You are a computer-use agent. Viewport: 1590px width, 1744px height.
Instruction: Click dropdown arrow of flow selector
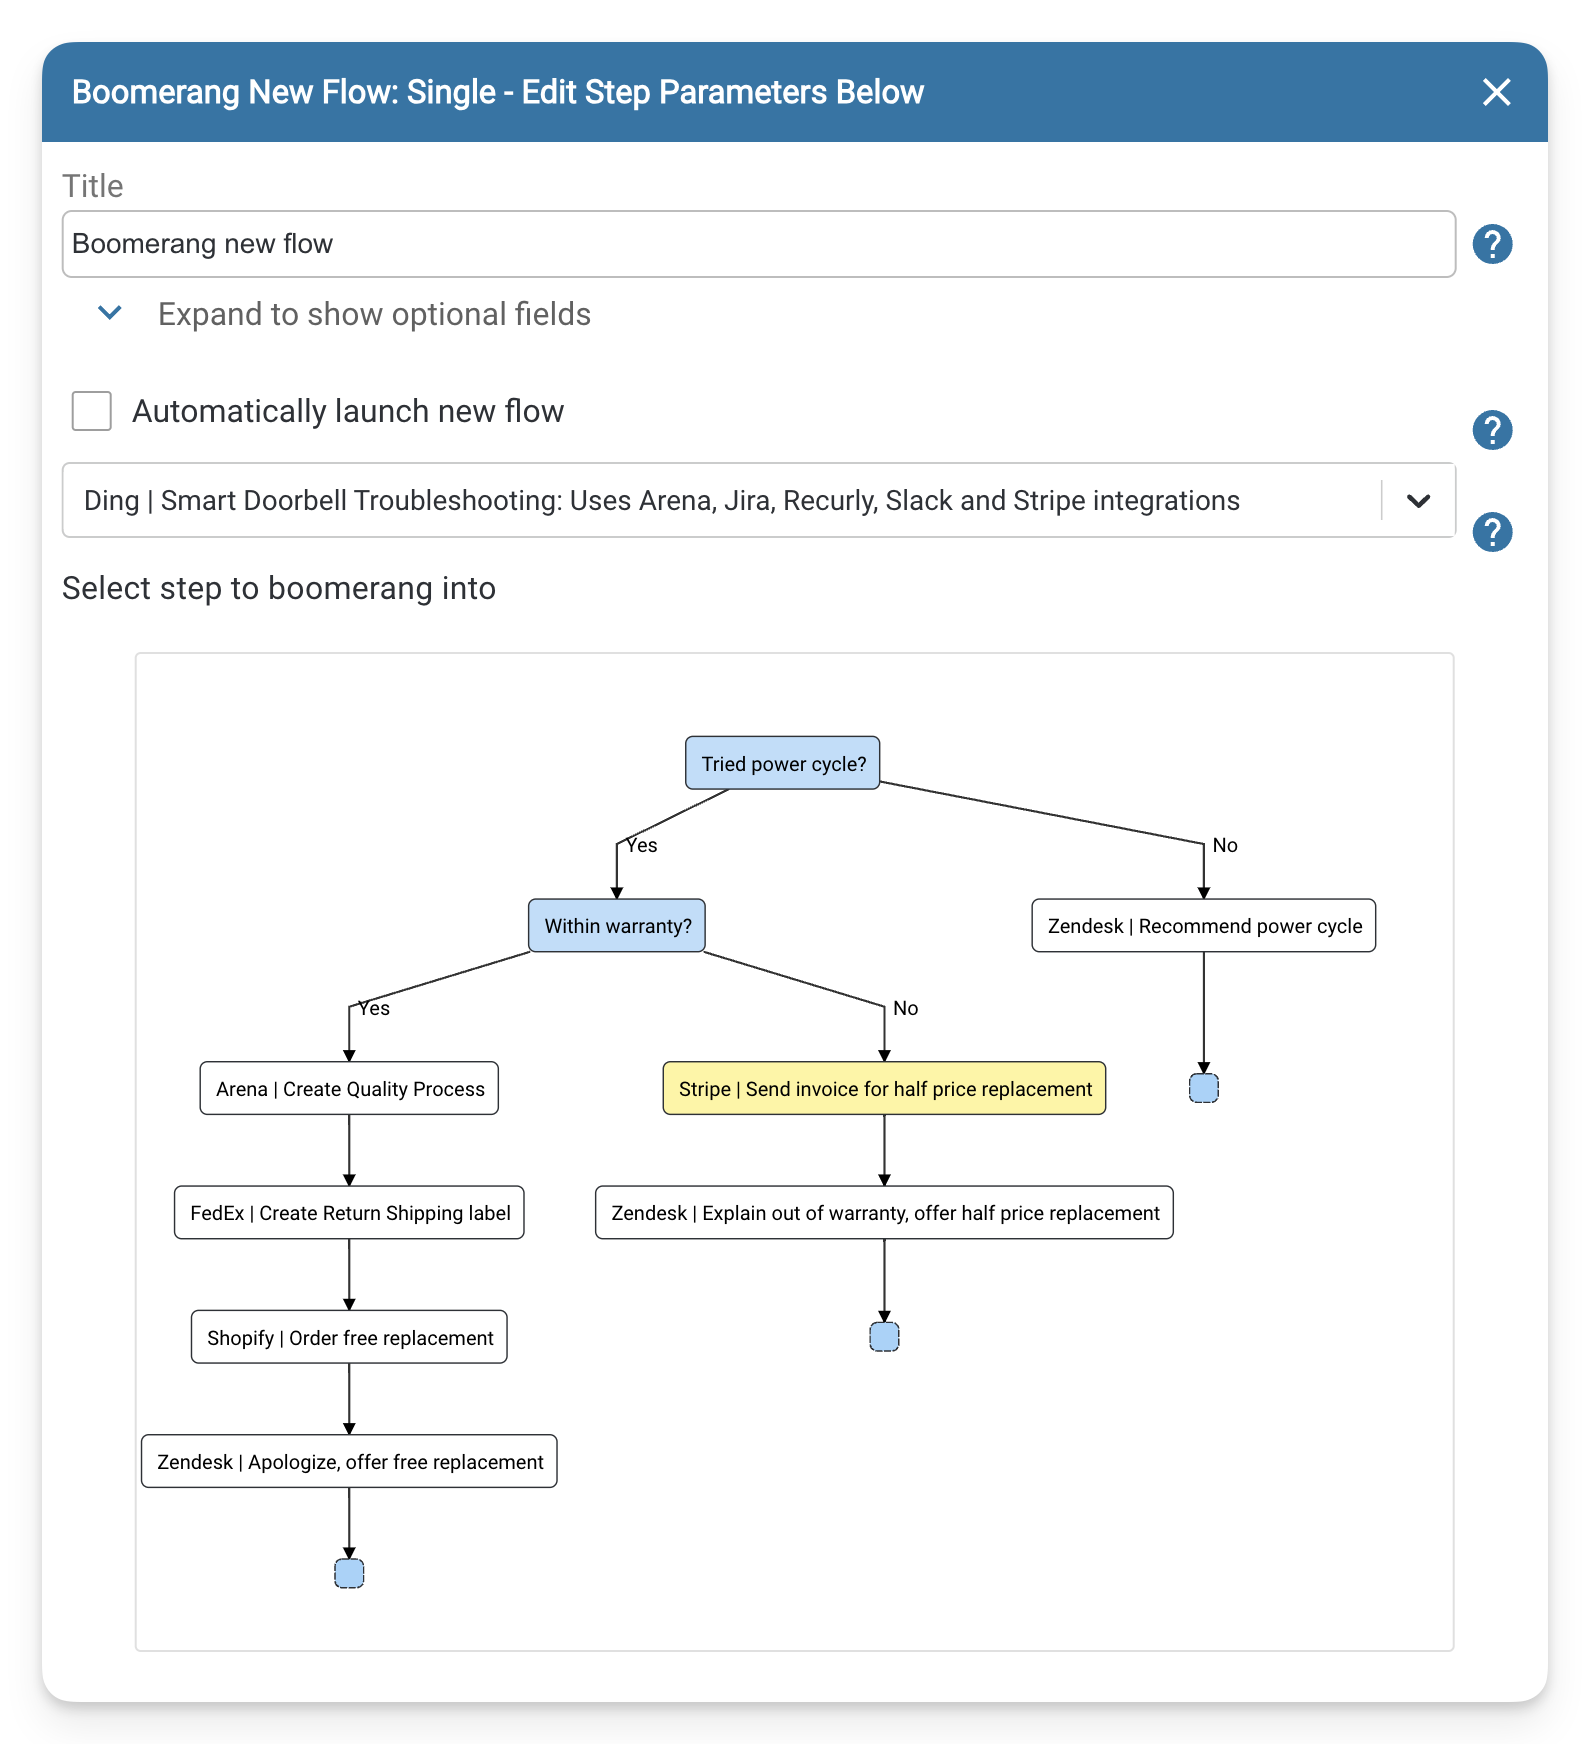coord(1418,501)
